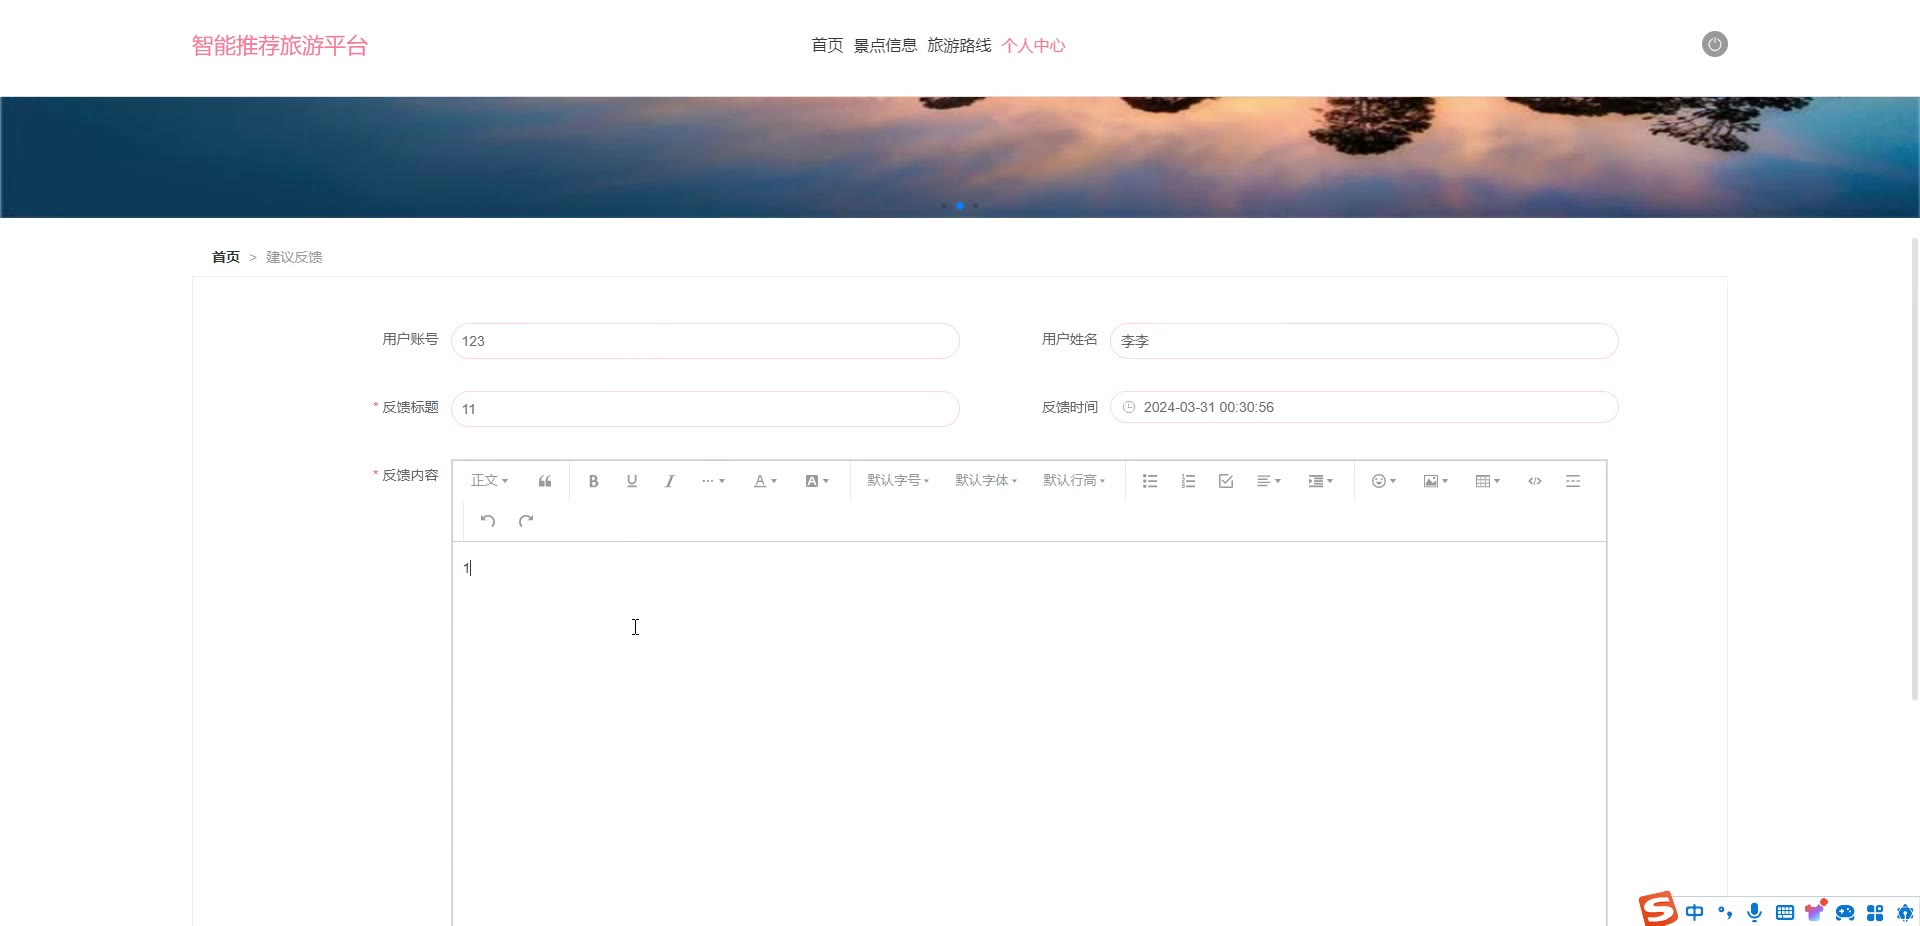This screenshot has height=926, width=1920.
Task: Undo the last edit
Action: click(x=488, y=520)
